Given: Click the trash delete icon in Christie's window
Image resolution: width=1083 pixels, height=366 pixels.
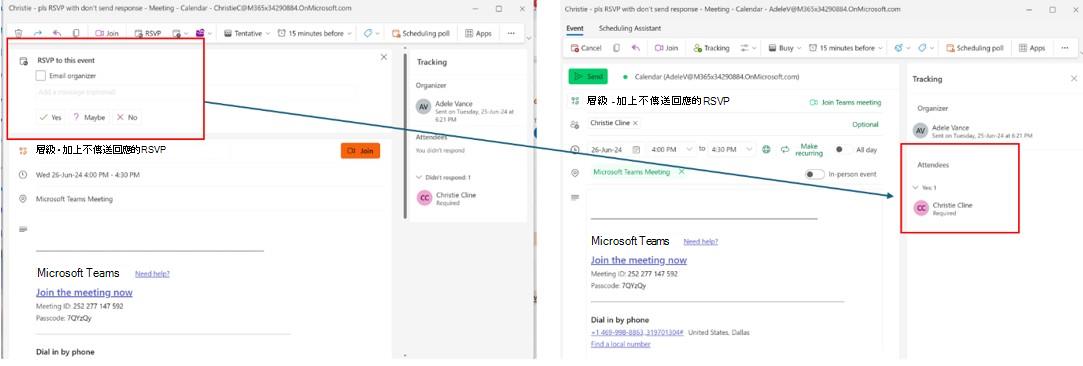Looking at the screenshot, I should 19,32.
